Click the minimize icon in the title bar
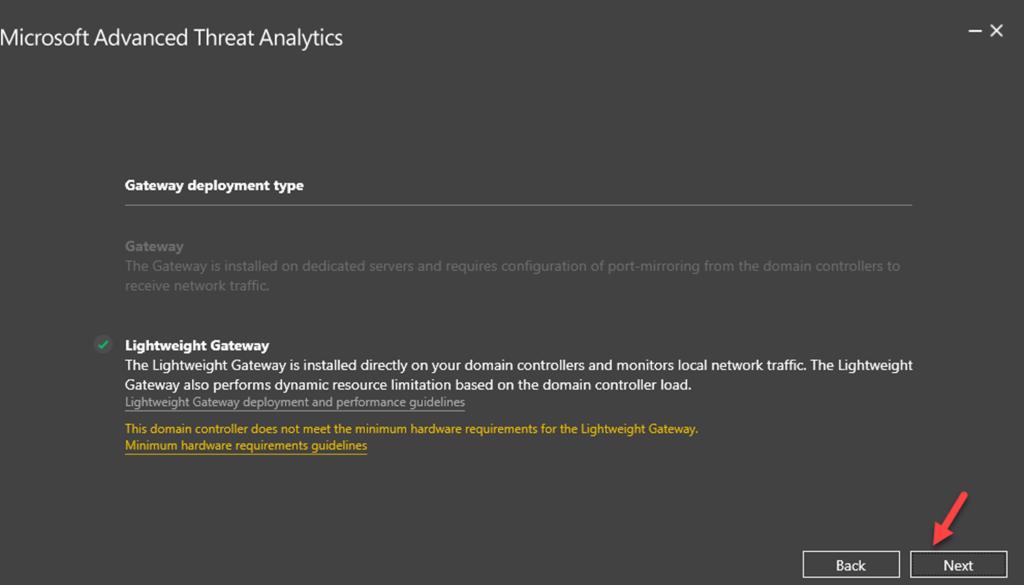This screenshot has height=585, width=1024. pos(974,30)
